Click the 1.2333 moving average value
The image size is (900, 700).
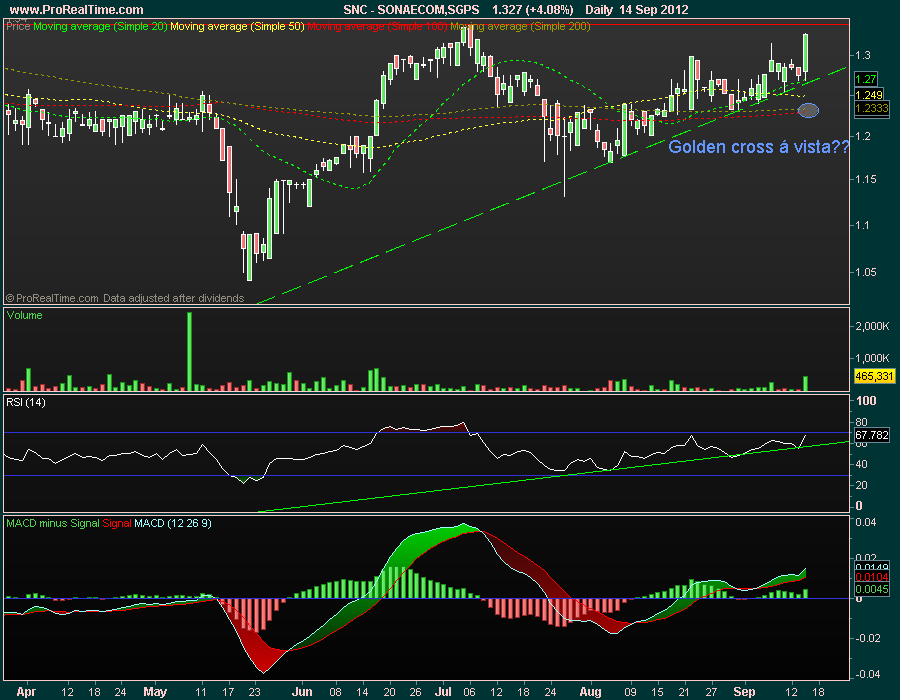coord(871,108)
